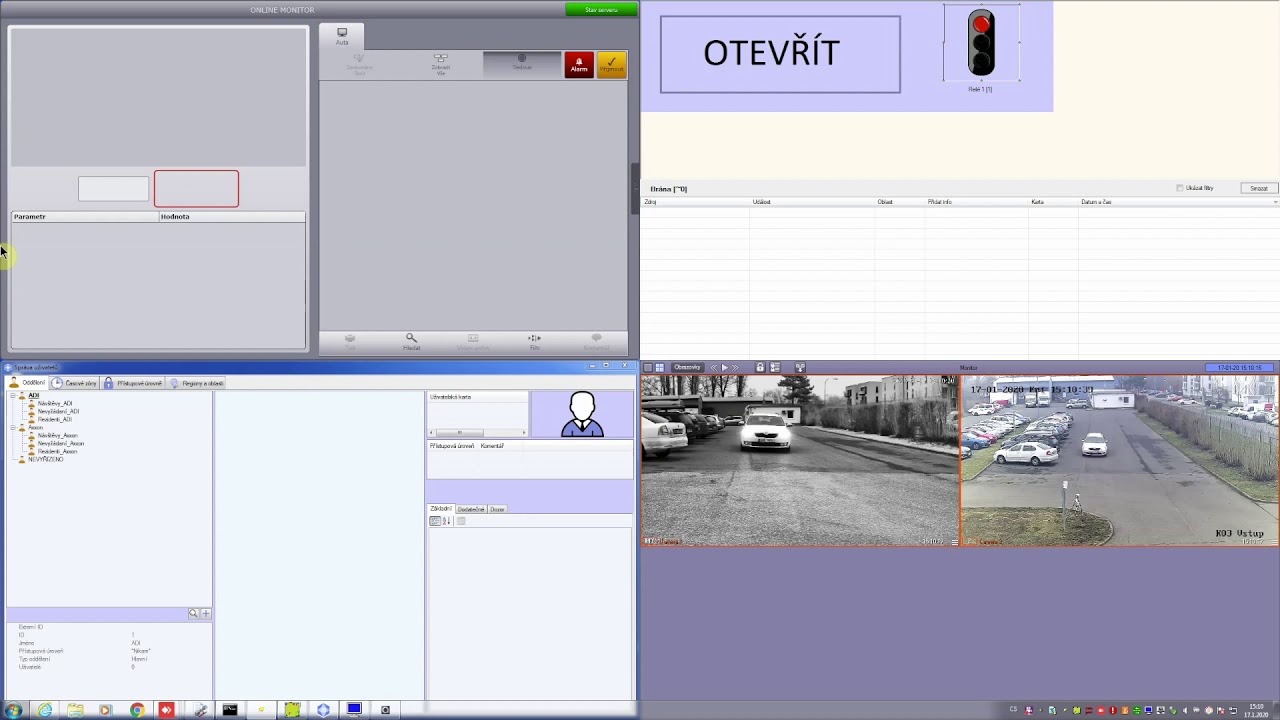Select Residenti_ADI in the tree
1280x720 pixels.
[x=55, y=419]
